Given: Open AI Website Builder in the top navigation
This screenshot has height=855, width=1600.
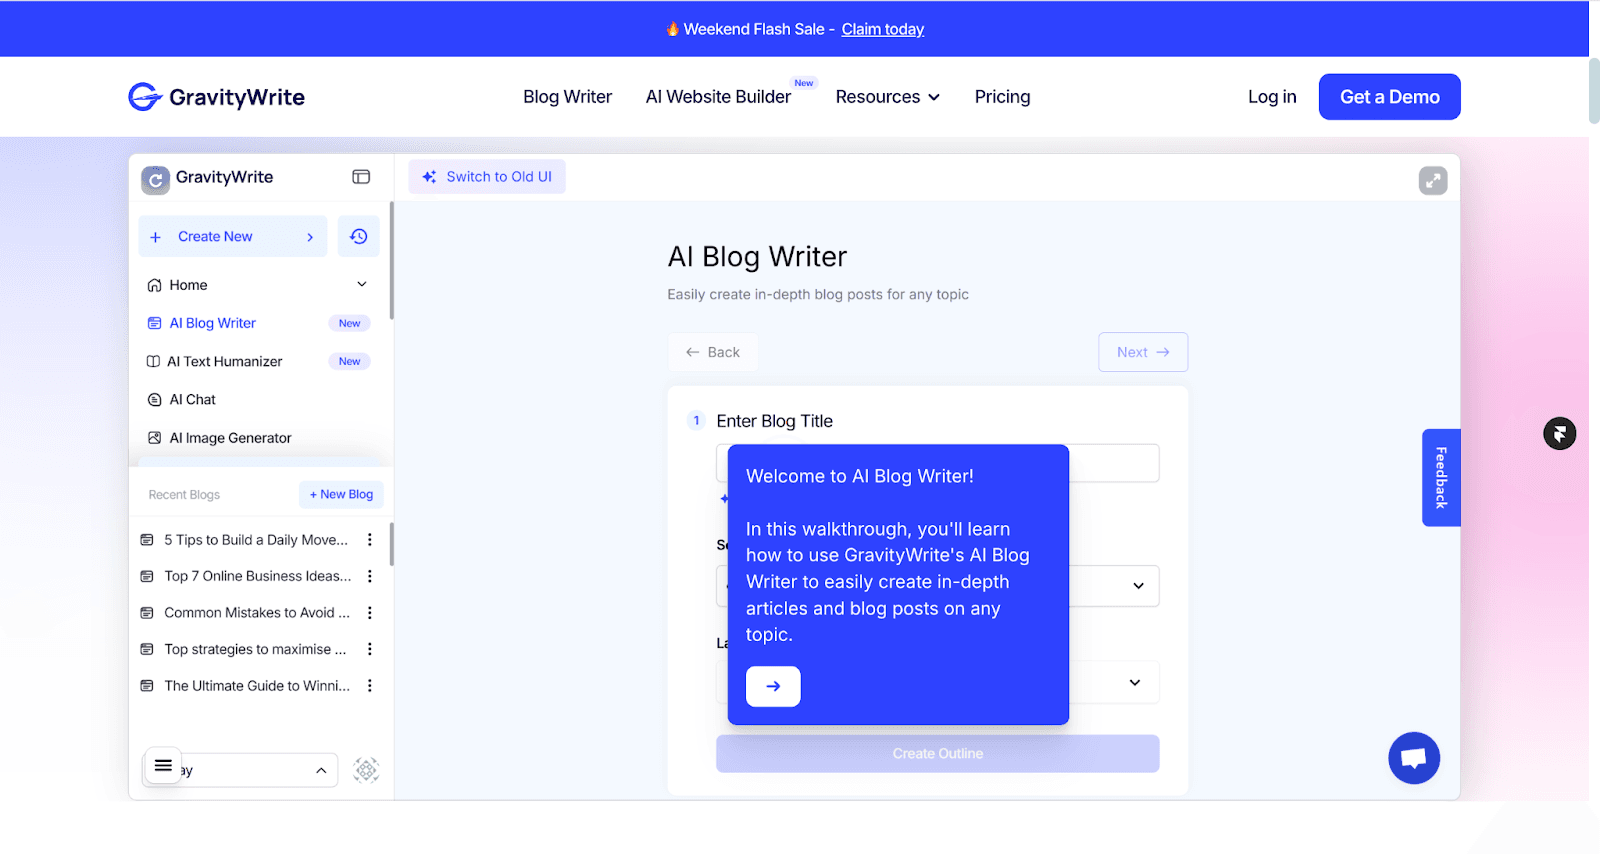Looking at the screenshot, I should [718, 97].
